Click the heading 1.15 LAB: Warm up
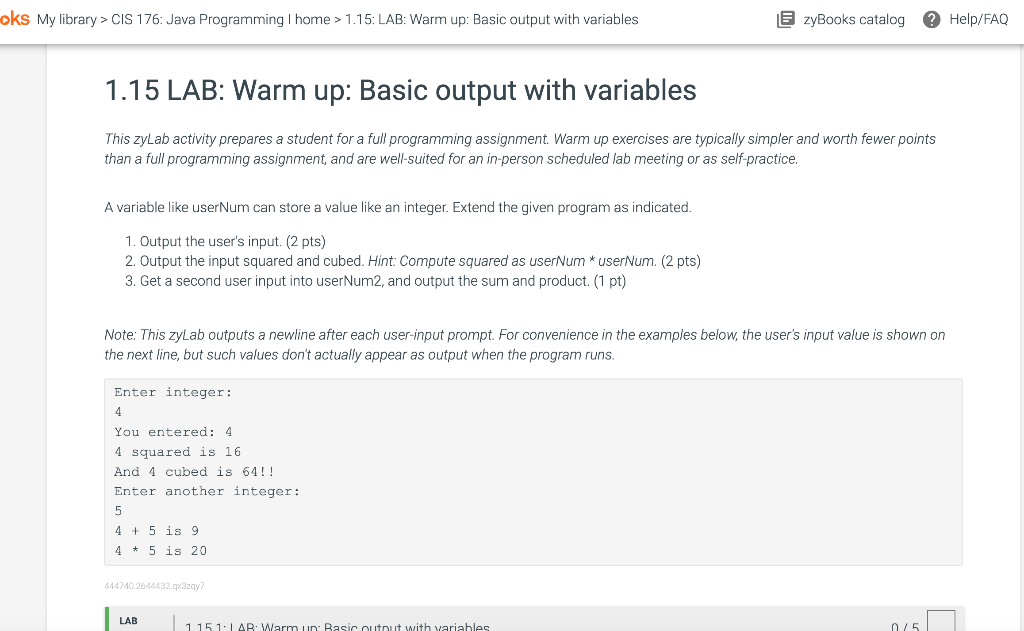Screen dimensions: 1024x631 click(399, 90)
